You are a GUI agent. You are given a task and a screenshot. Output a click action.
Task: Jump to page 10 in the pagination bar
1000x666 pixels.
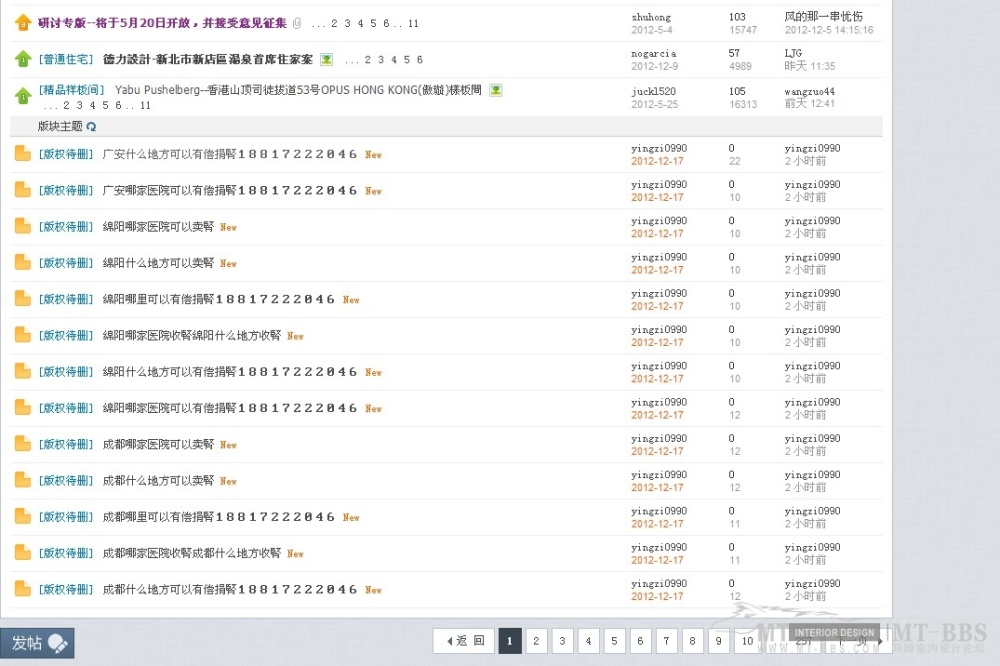(746, 640)
